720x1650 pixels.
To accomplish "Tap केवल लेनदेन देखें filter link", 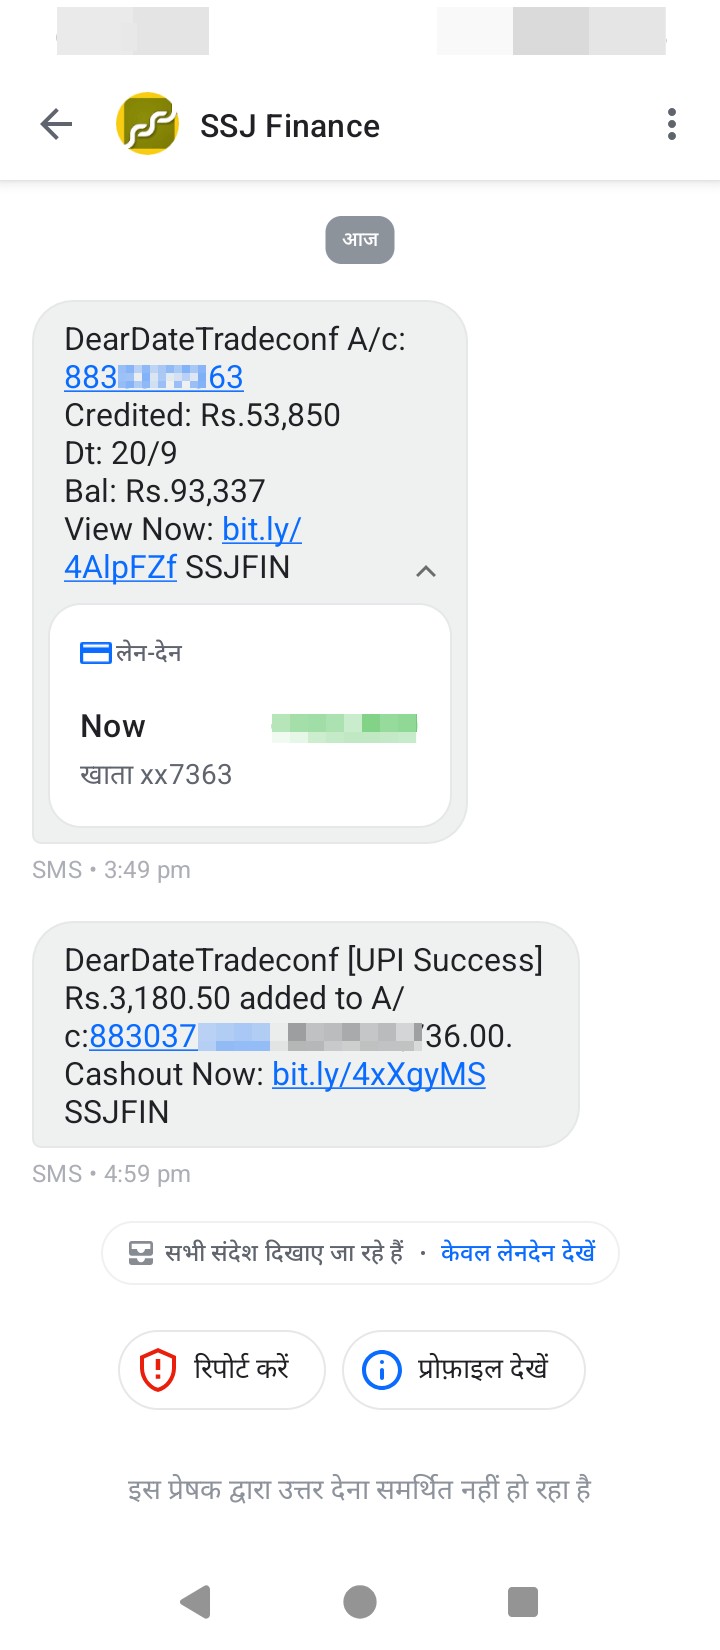I will coord(518,1253).
